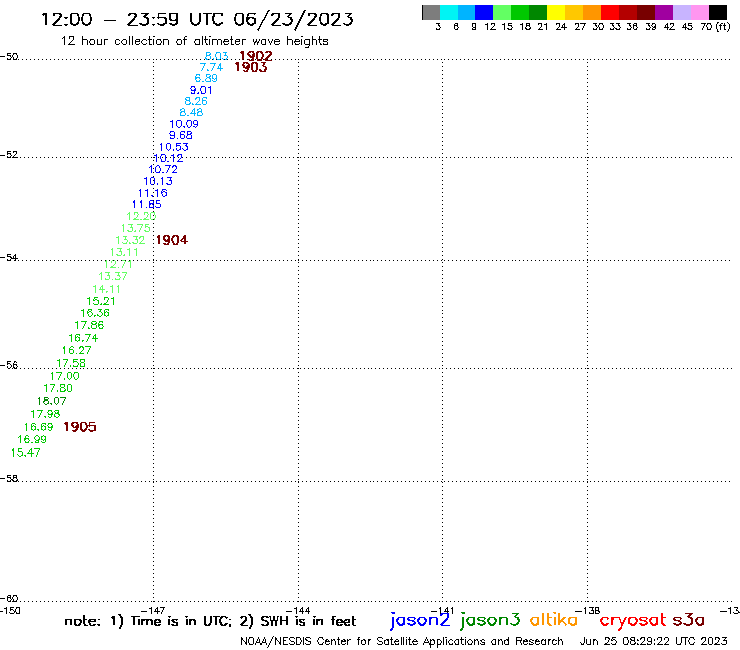Select the 17.58 wave height value
The width and height of the screenshot is (740, 650).
point(71,363)
